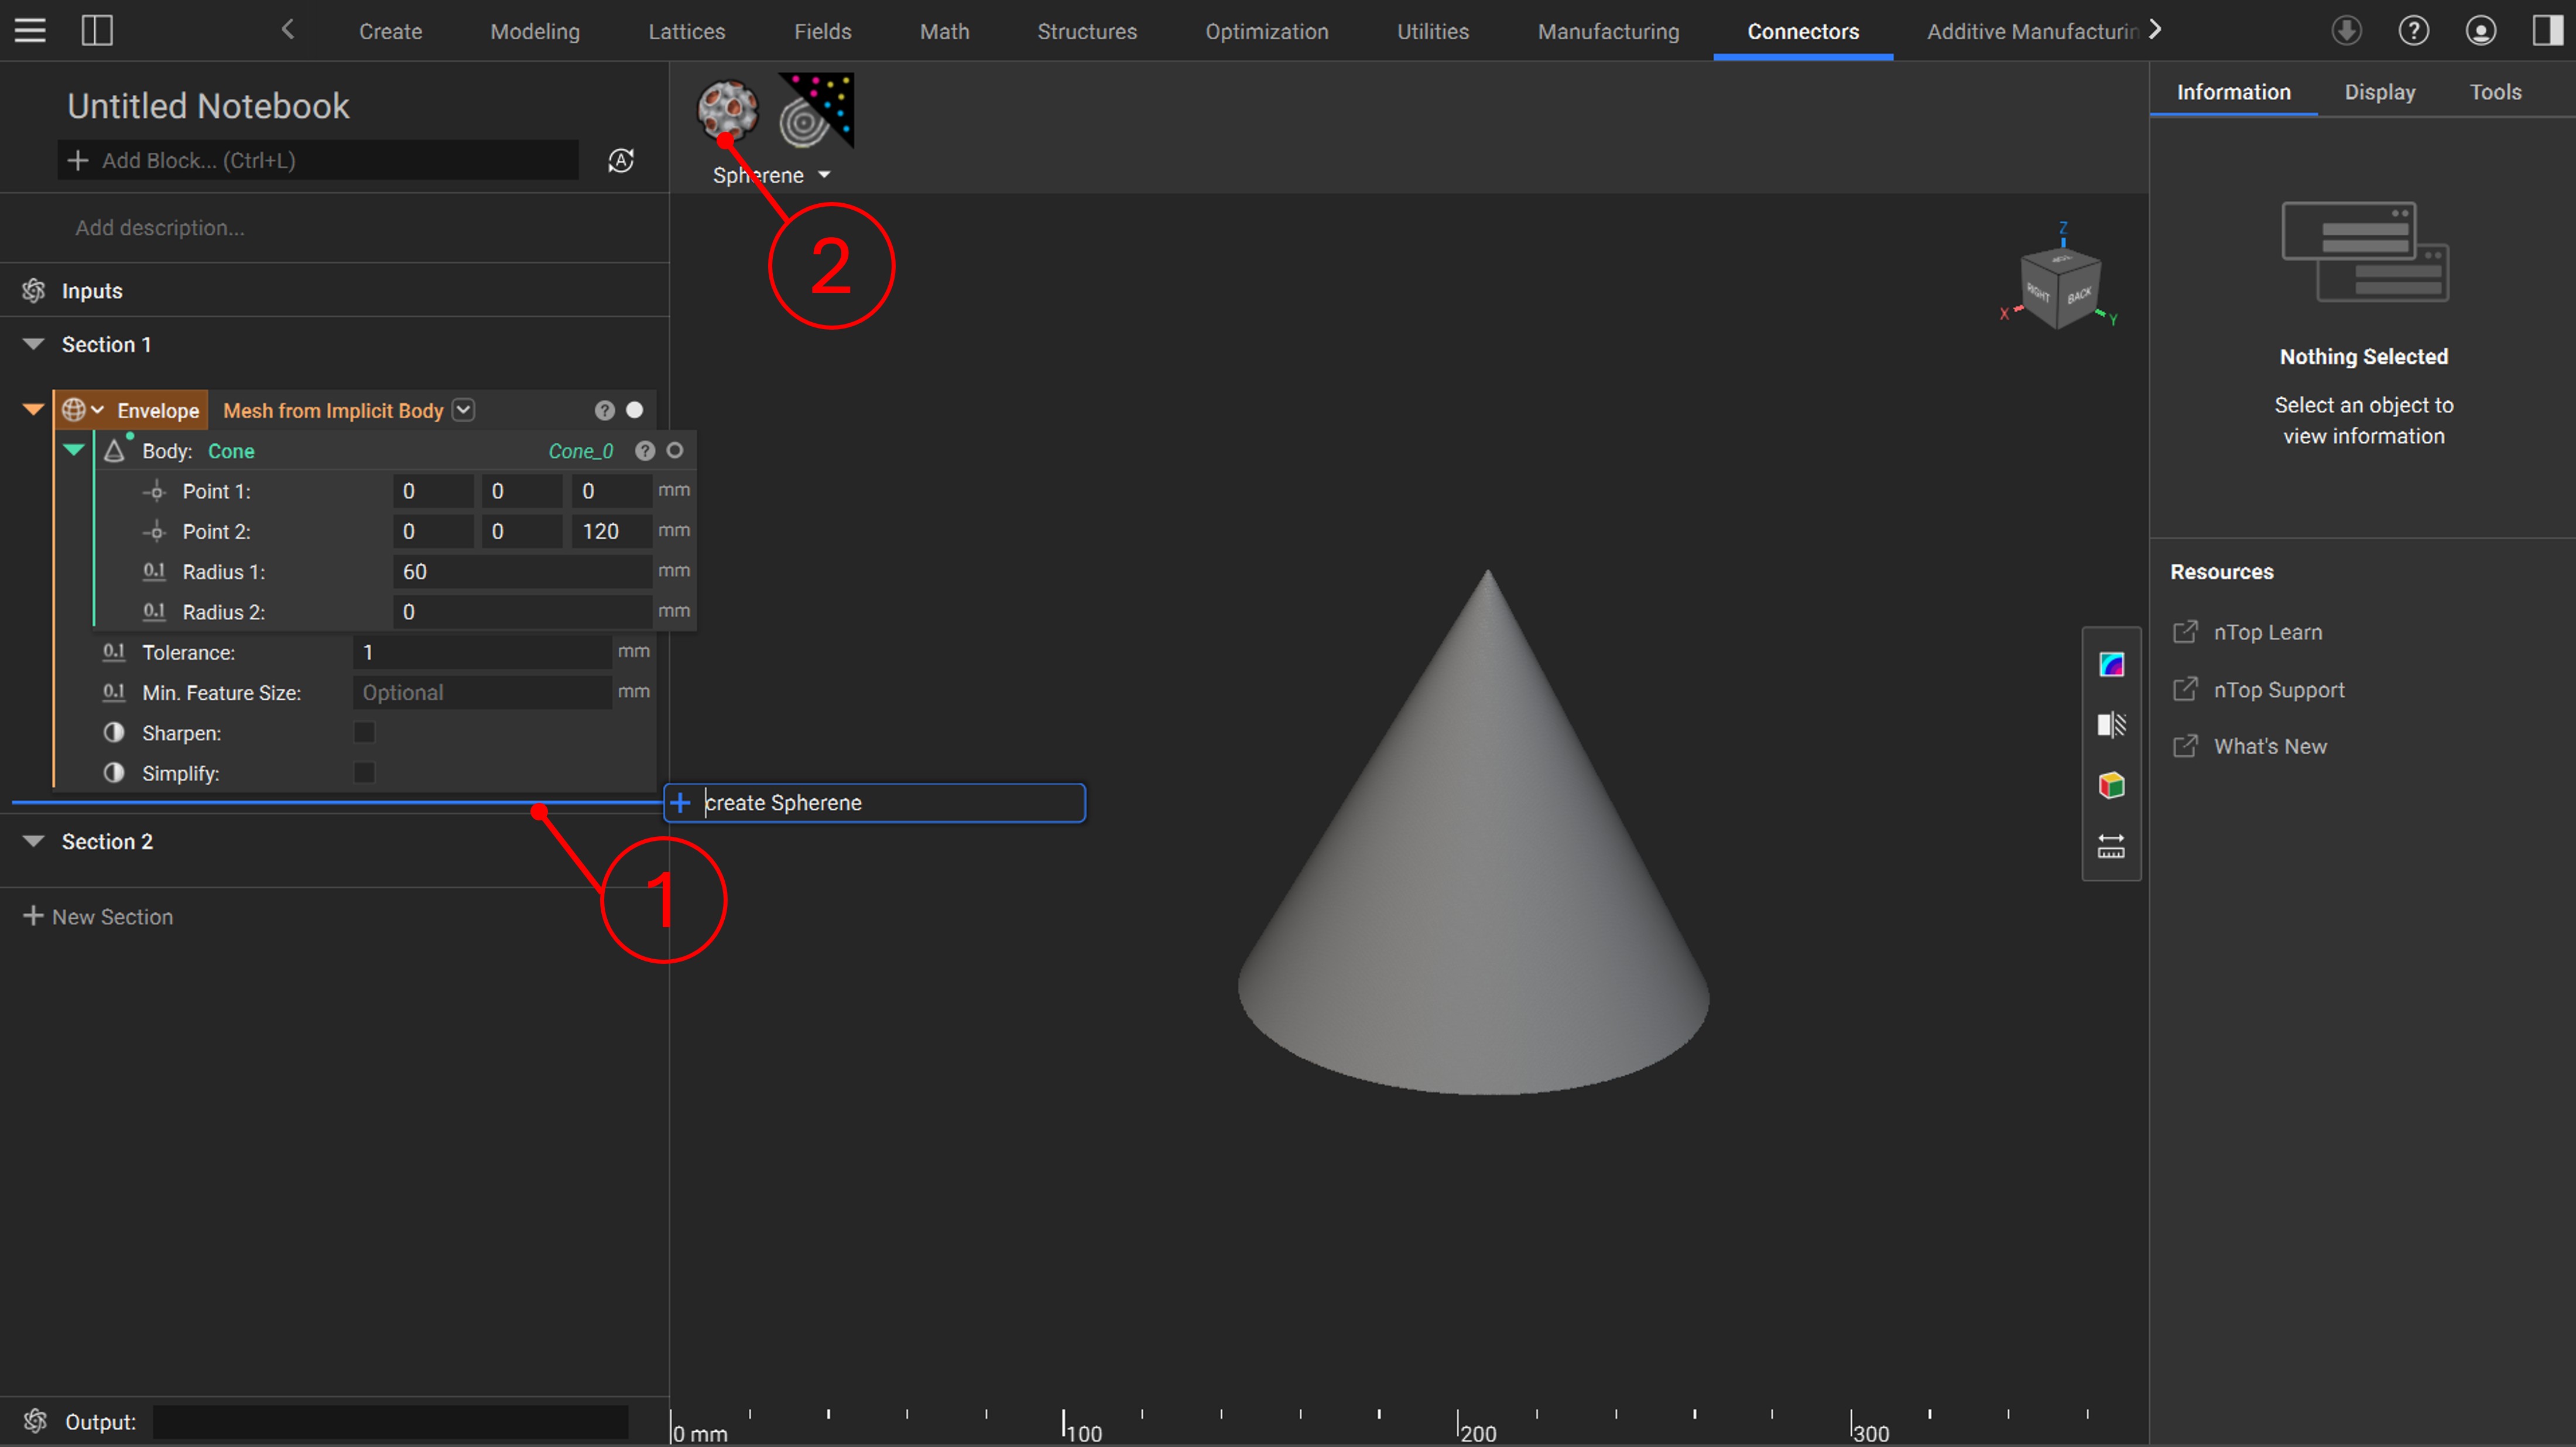The width and height of the screenshot is (2576, 1447).
Task: Open the hamburger main menu
Action: (x=30, y=30)
